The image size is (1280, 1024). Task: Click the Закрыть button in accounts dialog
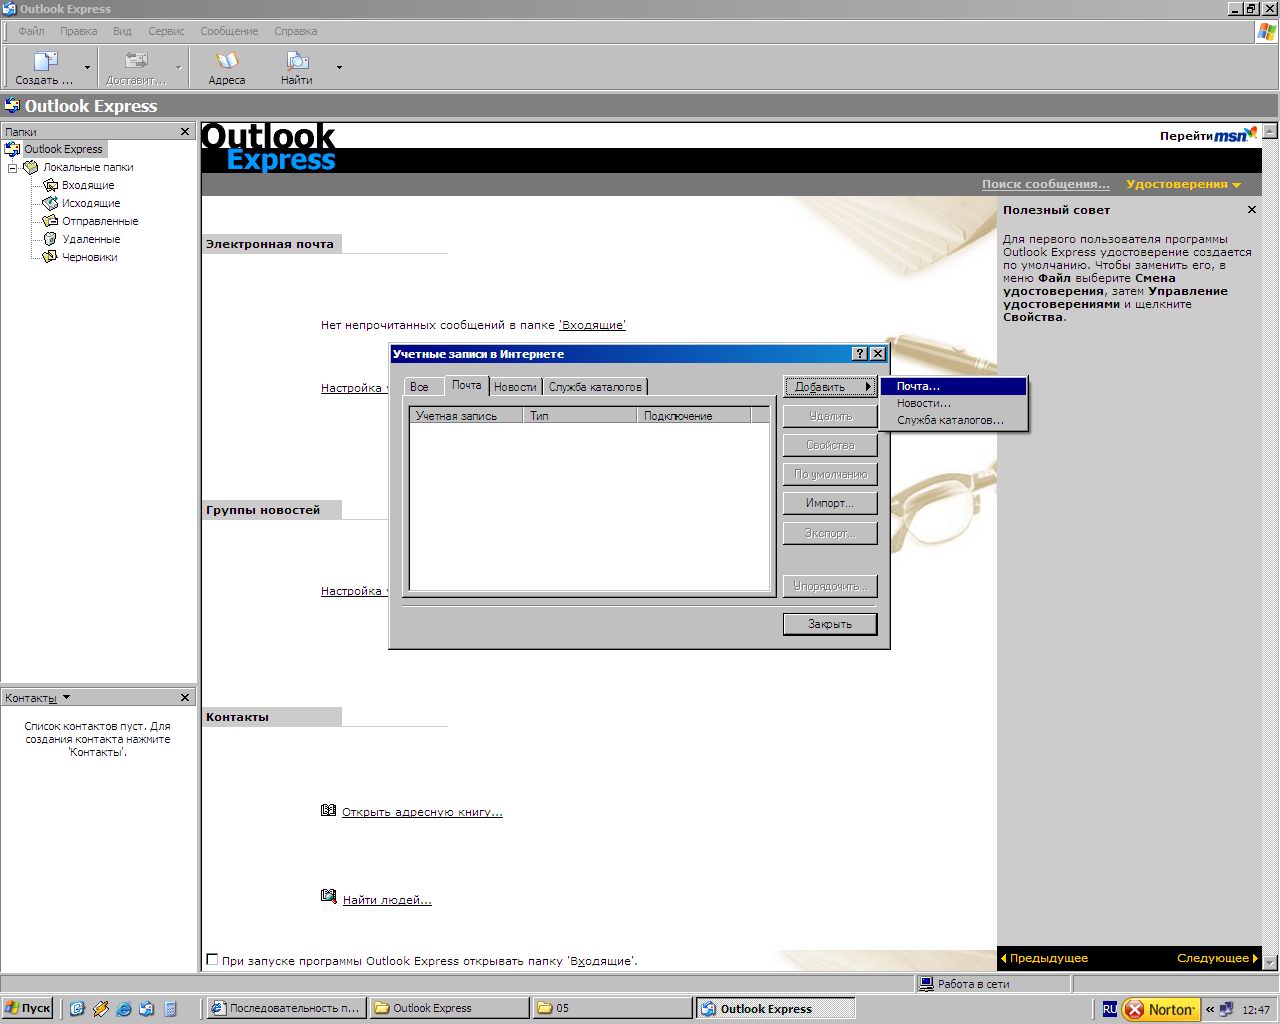[x=830, y=624]
